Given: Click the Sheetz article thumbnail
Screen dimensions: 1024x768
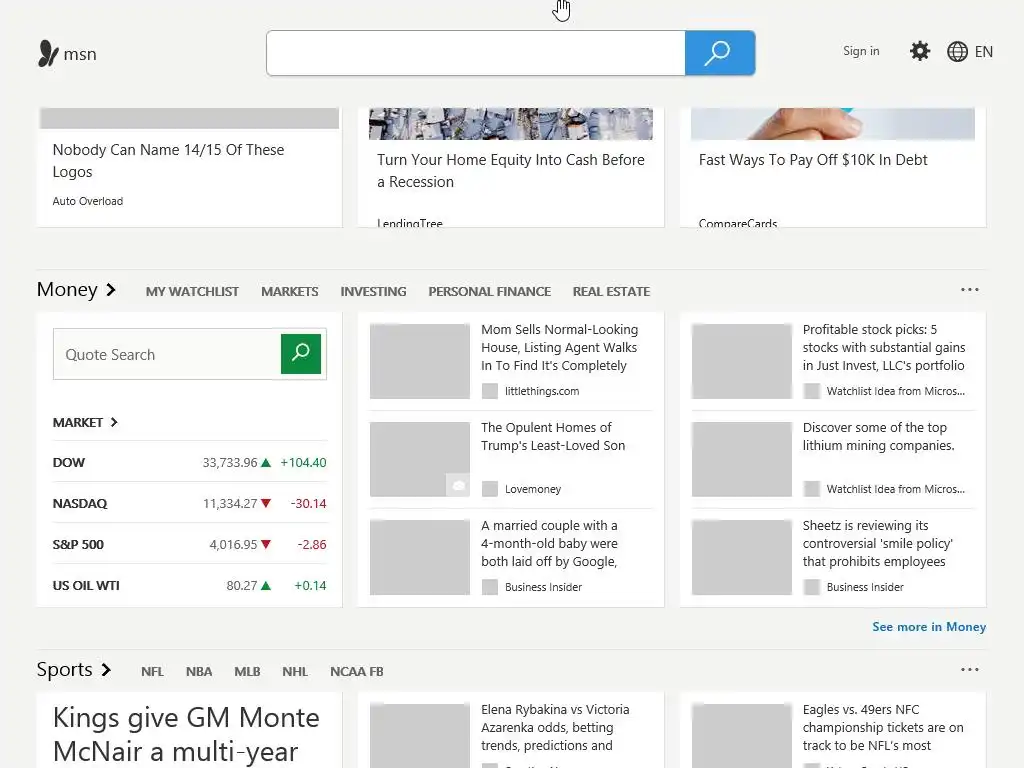Looking at the screenshot, I should pos(741,557).
